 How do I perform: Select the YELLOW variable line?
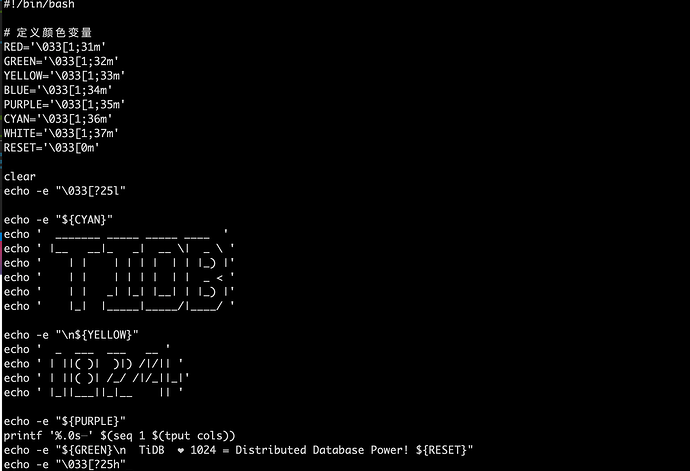tap(64, 76)
